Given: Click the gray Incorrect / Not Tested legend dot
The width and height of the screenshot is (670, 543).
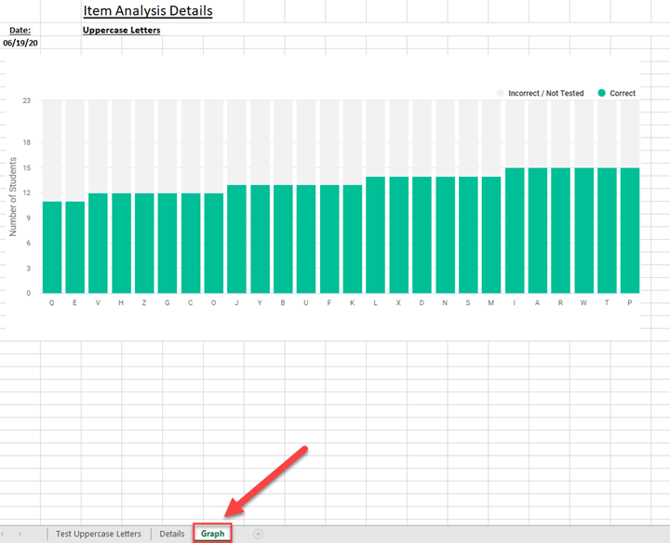Looking at the screenshot, I should point(501,93).
